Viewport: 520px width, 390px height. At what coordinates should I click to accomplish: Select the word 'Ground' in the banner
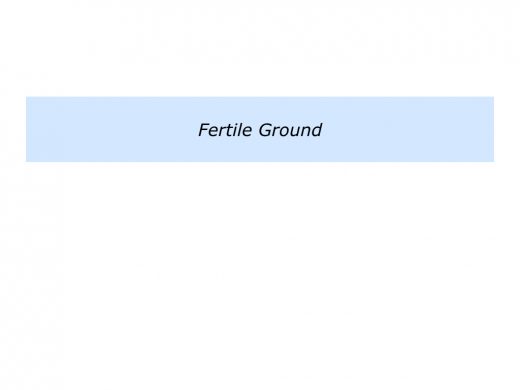coord(290,130)
